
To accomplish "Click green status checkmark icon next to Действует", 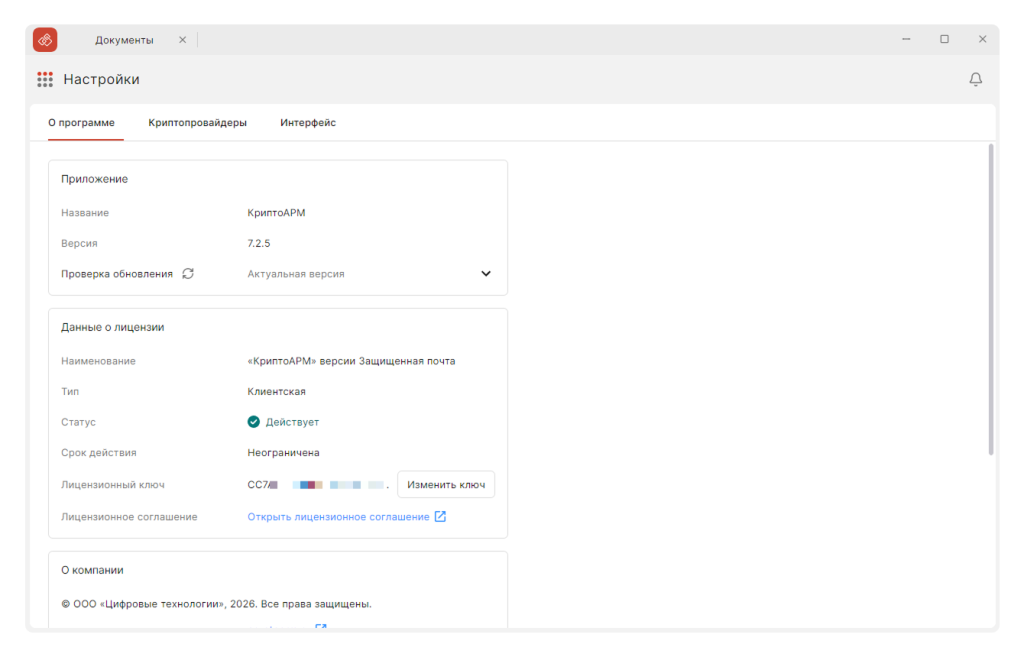I will 253,422.
